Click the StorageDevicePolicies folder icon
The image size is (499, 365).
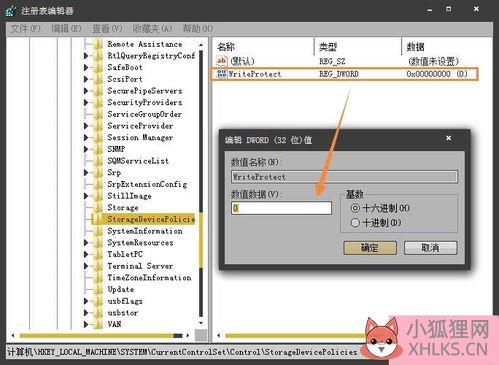98,219
